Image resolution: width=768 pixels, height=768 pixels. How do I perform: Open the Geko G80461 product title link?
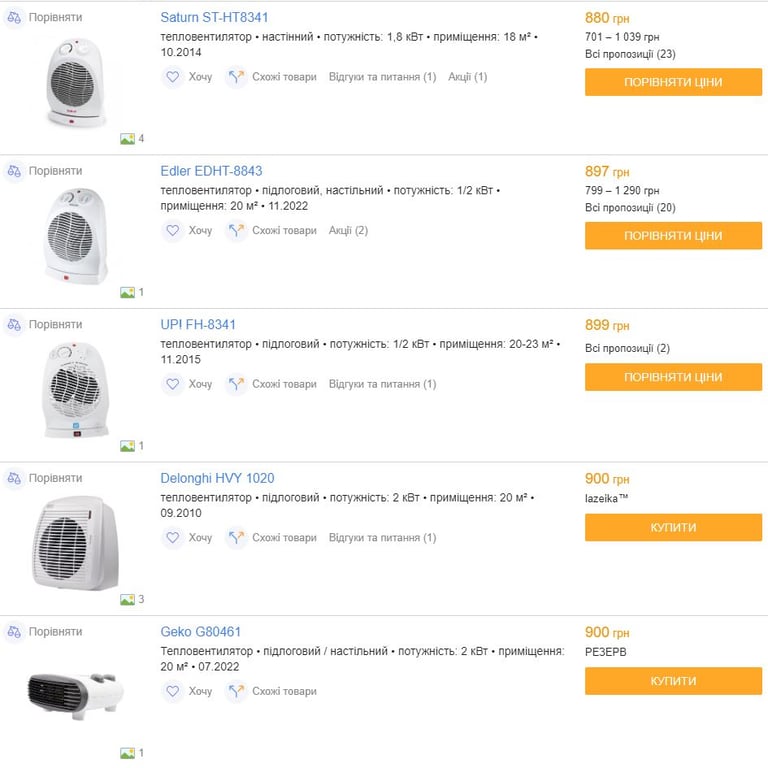(200, 632)
